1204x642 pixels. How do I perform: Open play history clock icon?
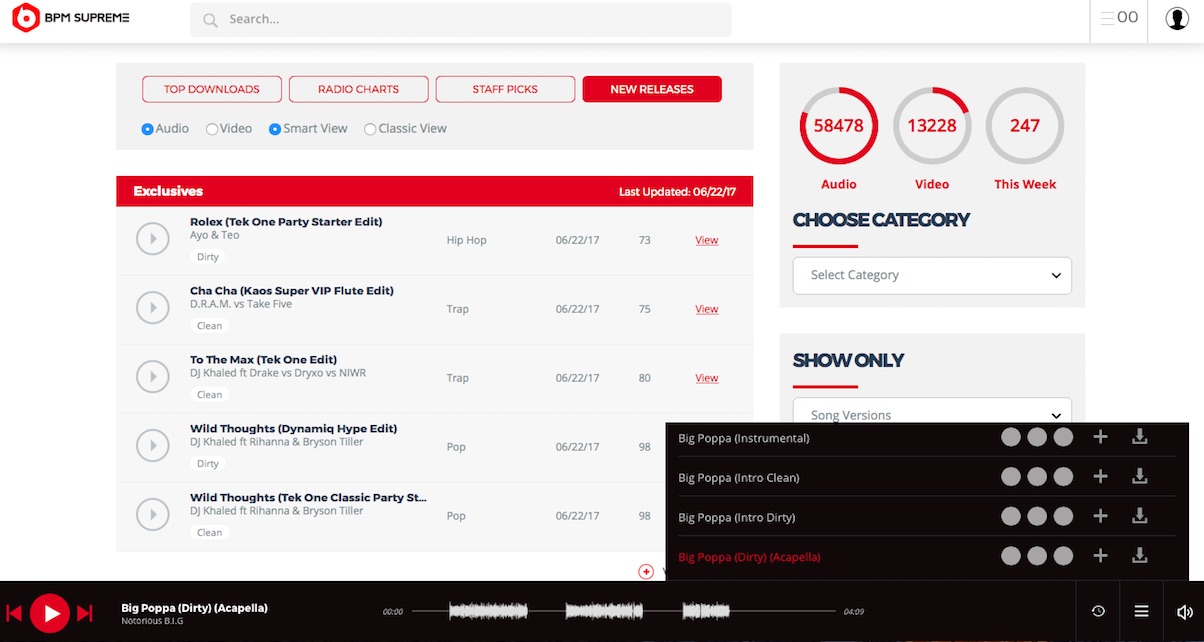[1098, 611]
